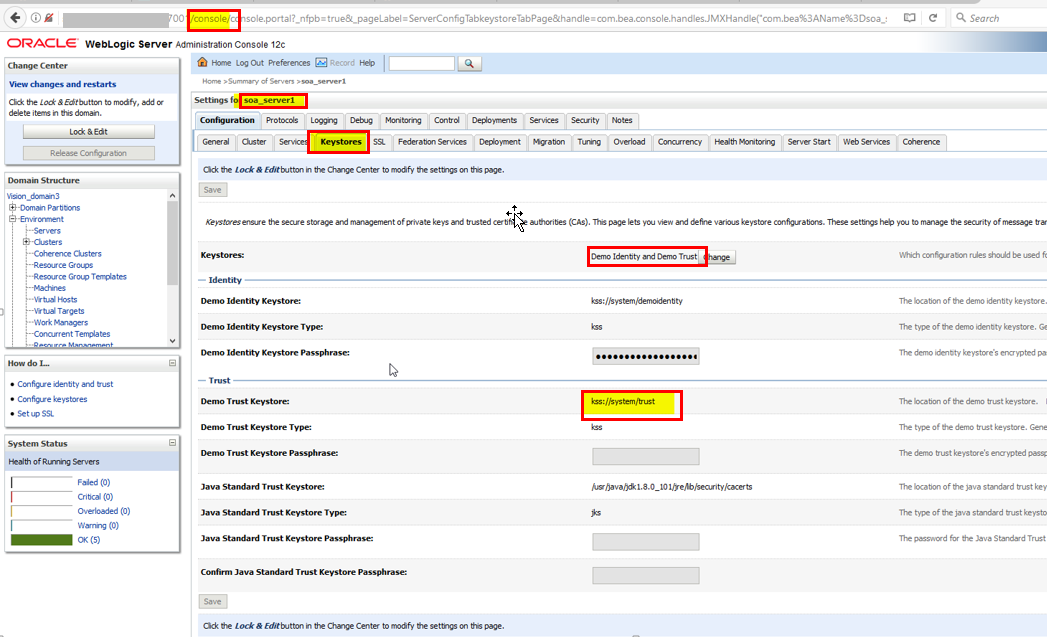The image size is (1047, 637).
Task: Go back with browser back arrow
Action: (x=15, y=17)
